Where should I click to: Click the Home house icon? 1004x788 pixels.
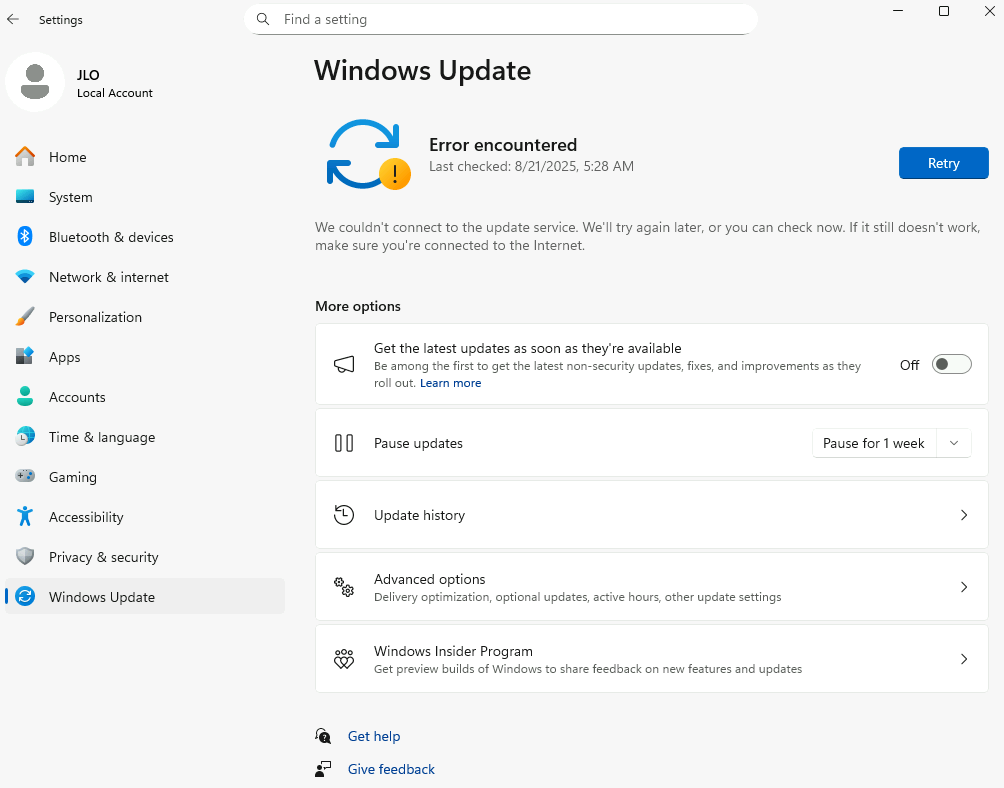pos(25,157)
